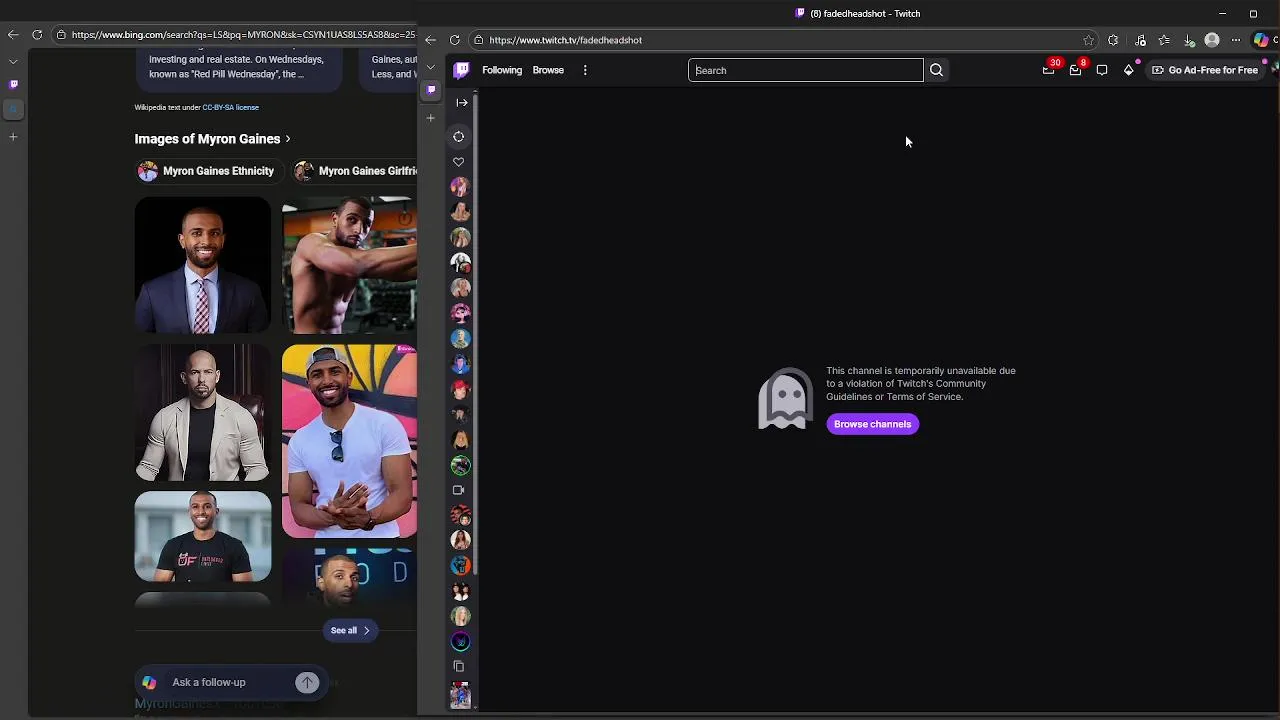Click the stacked pages icon in Twitch sidebar
1280x720 pixels.
pos(459,666)
